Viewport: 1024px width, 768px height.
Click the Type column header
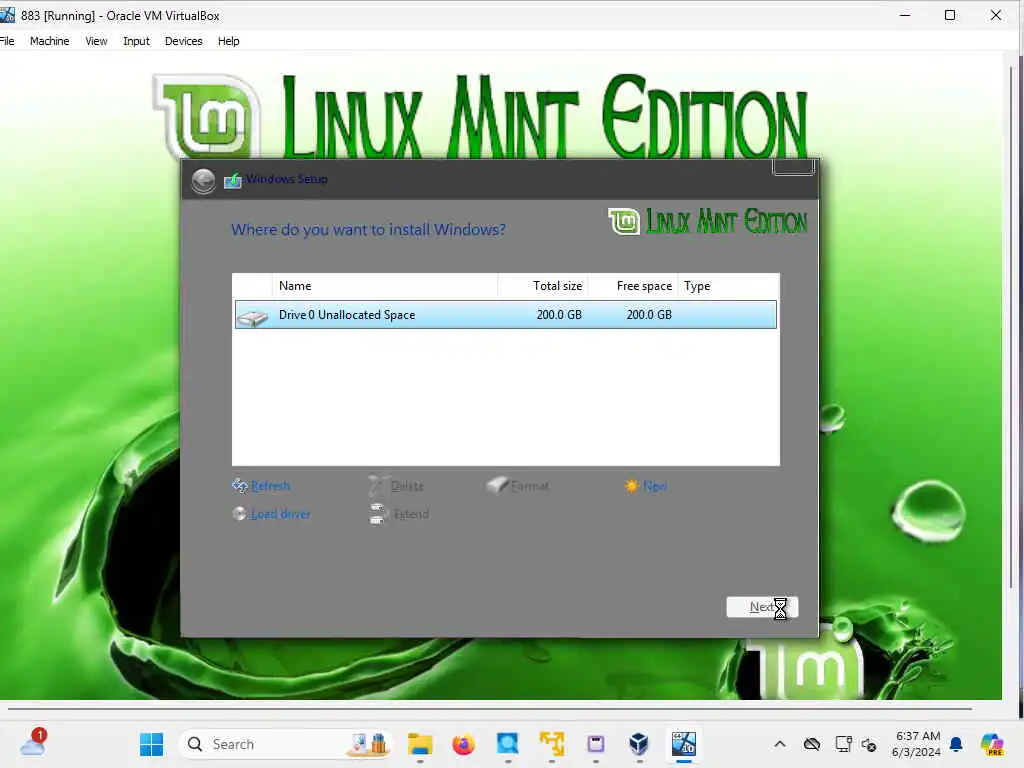728,286
